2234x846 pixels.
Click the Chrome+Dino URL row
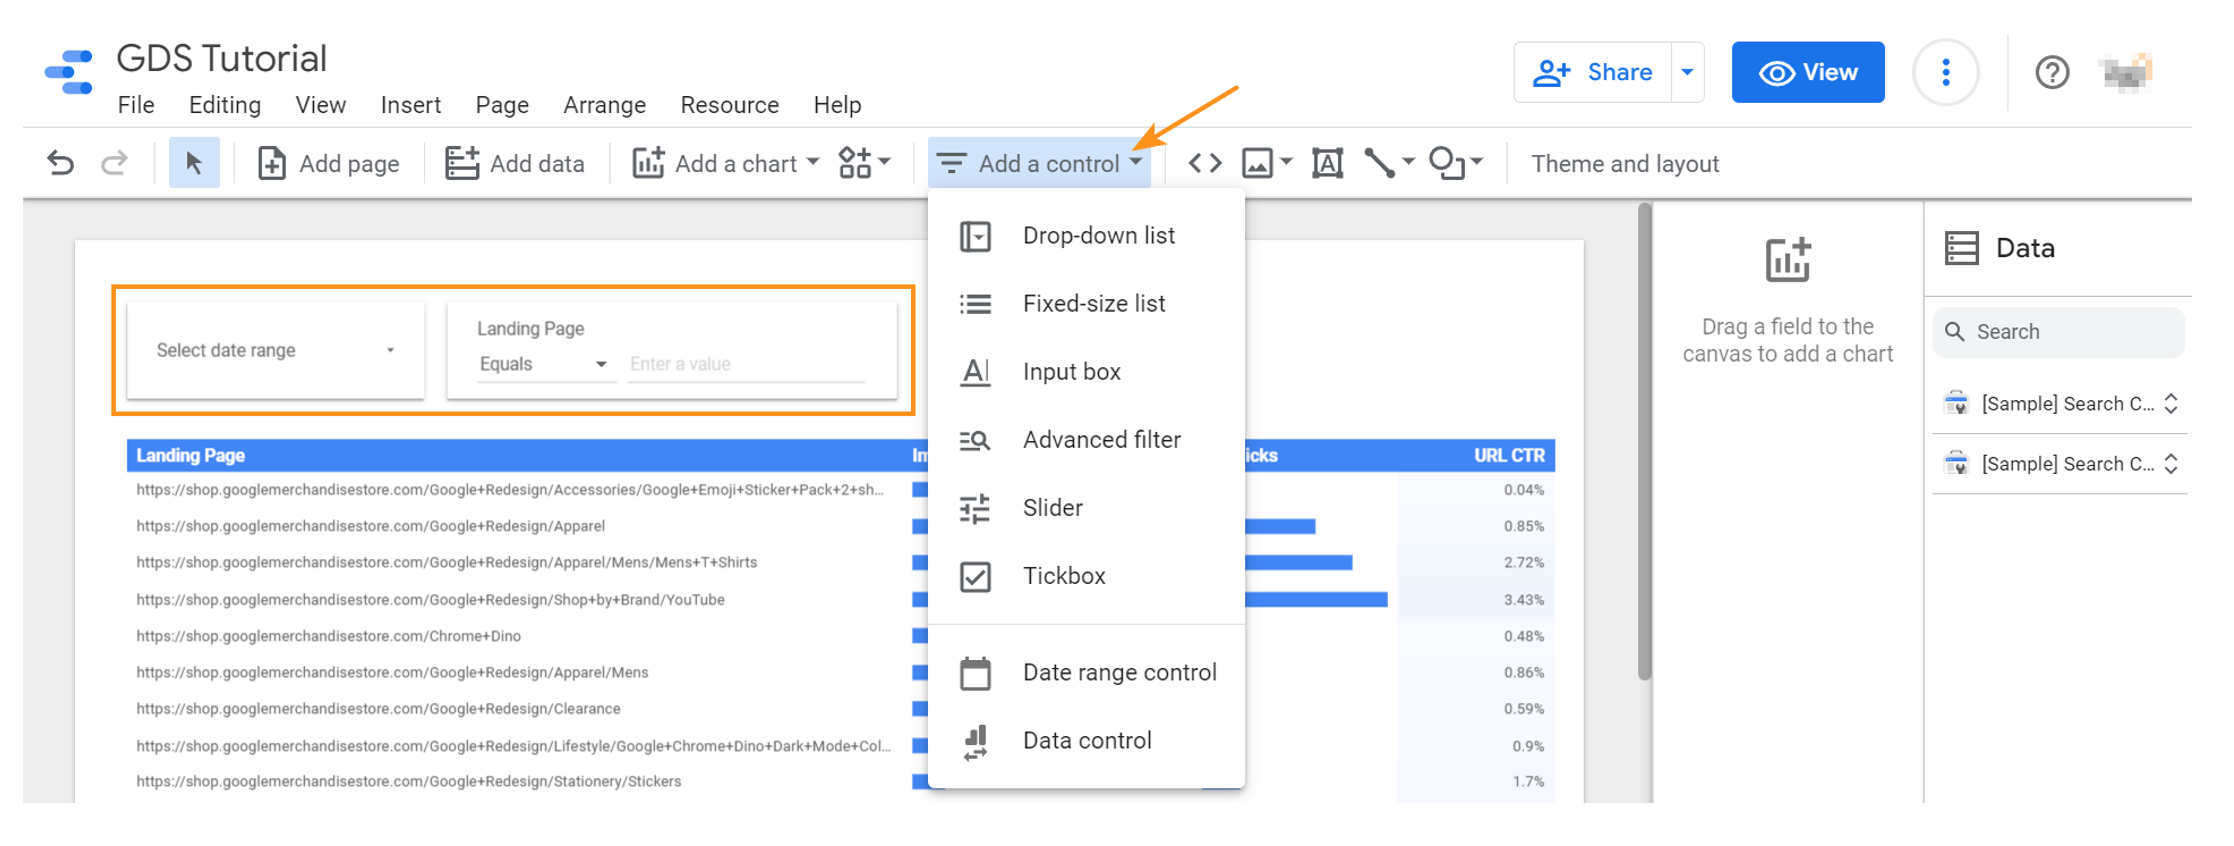pyautogui.click(x=329, y=636)
